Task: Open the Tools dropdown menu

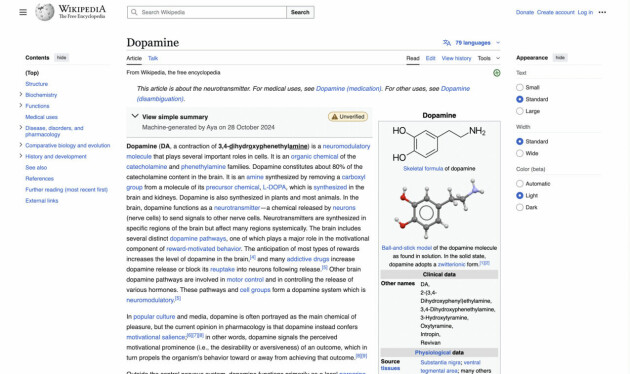Action: pyautogui.click(x=489, y=58)
